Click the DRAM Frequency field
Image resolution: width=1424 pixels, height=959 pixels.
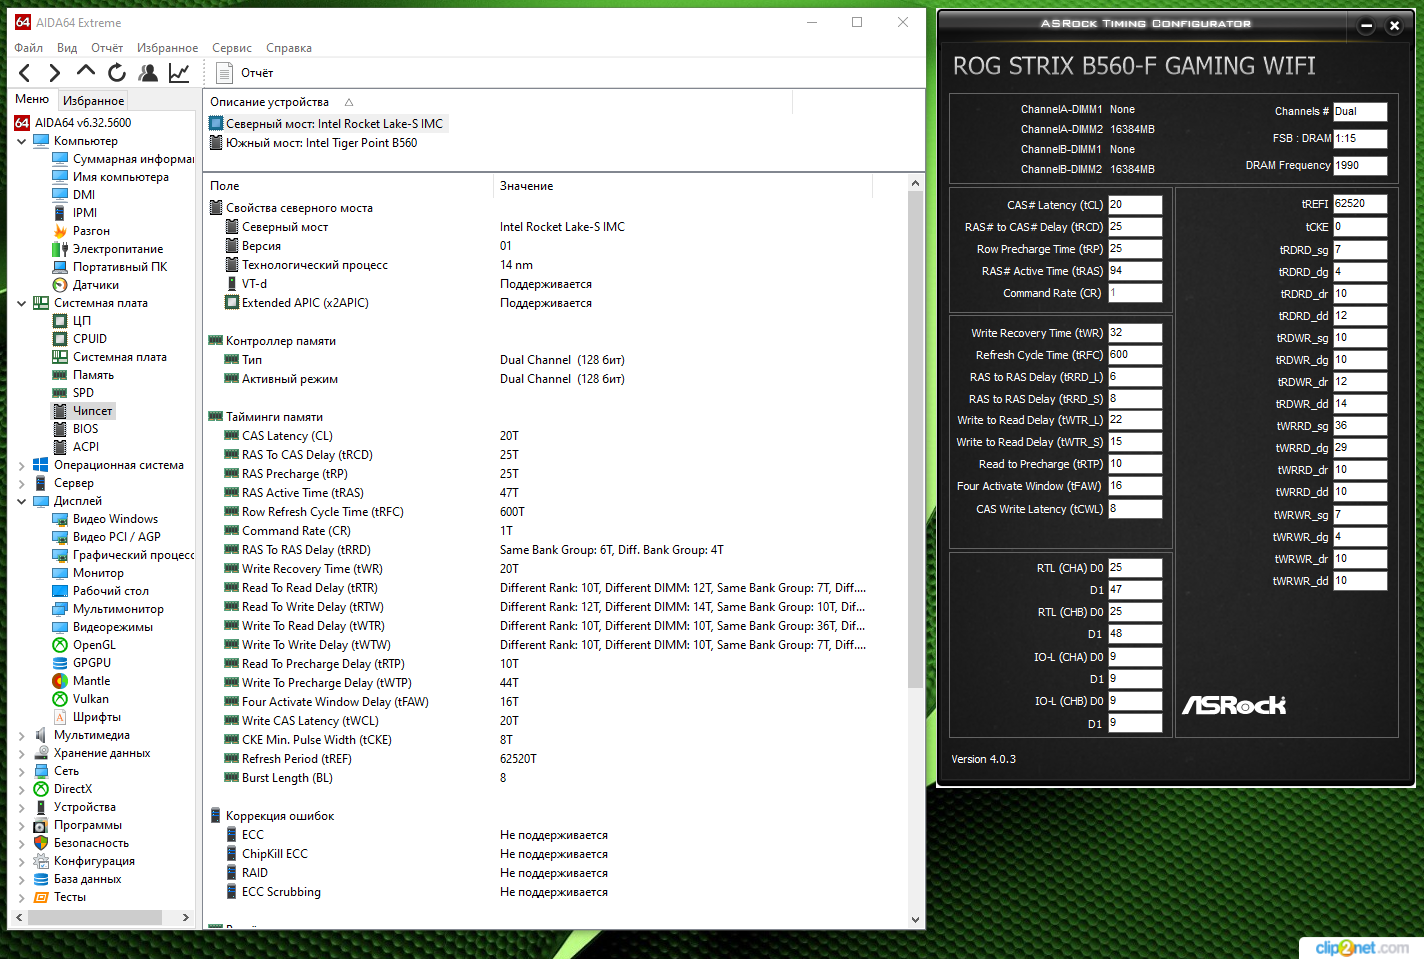click(x=1360, y=166)
